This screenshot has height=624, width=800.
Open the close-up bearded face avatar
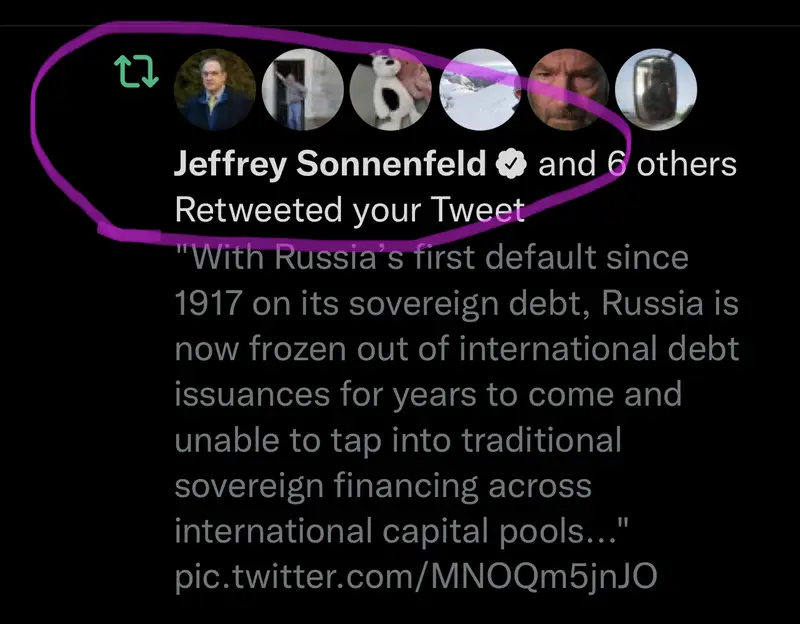coord(567,90)
